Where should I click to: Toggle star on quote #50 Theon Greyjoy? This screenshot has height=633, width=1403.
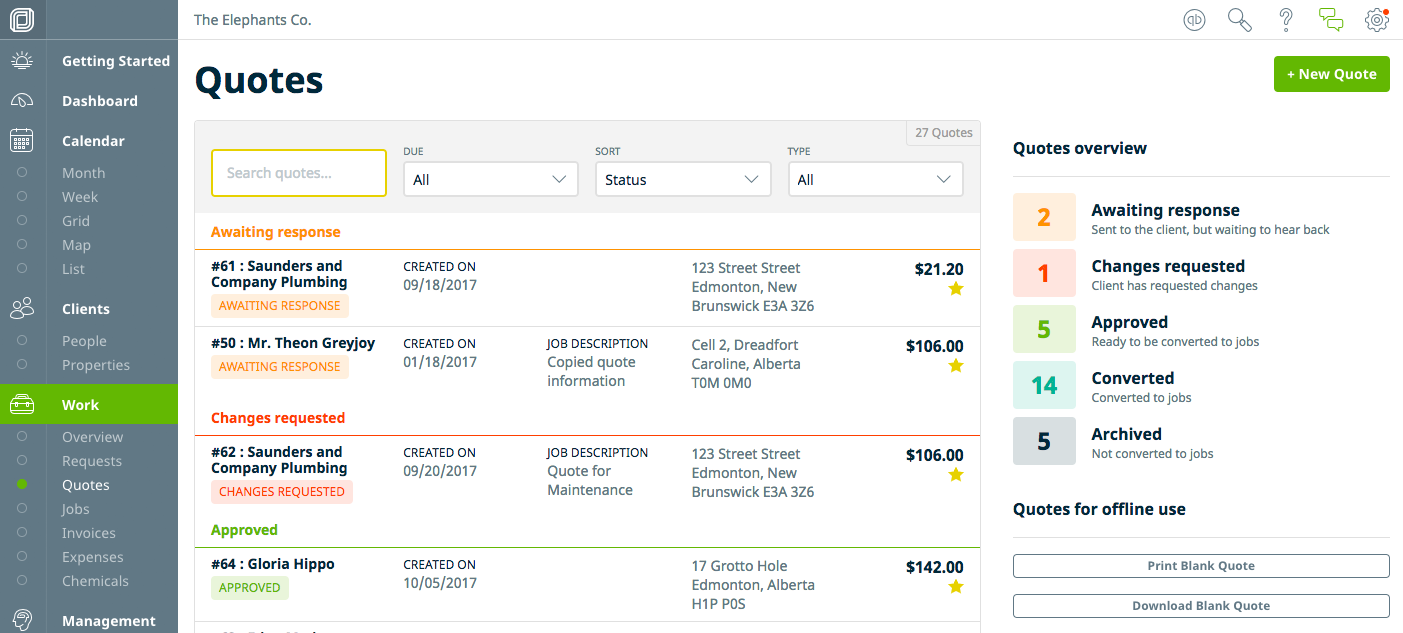(x=955, y=366)
